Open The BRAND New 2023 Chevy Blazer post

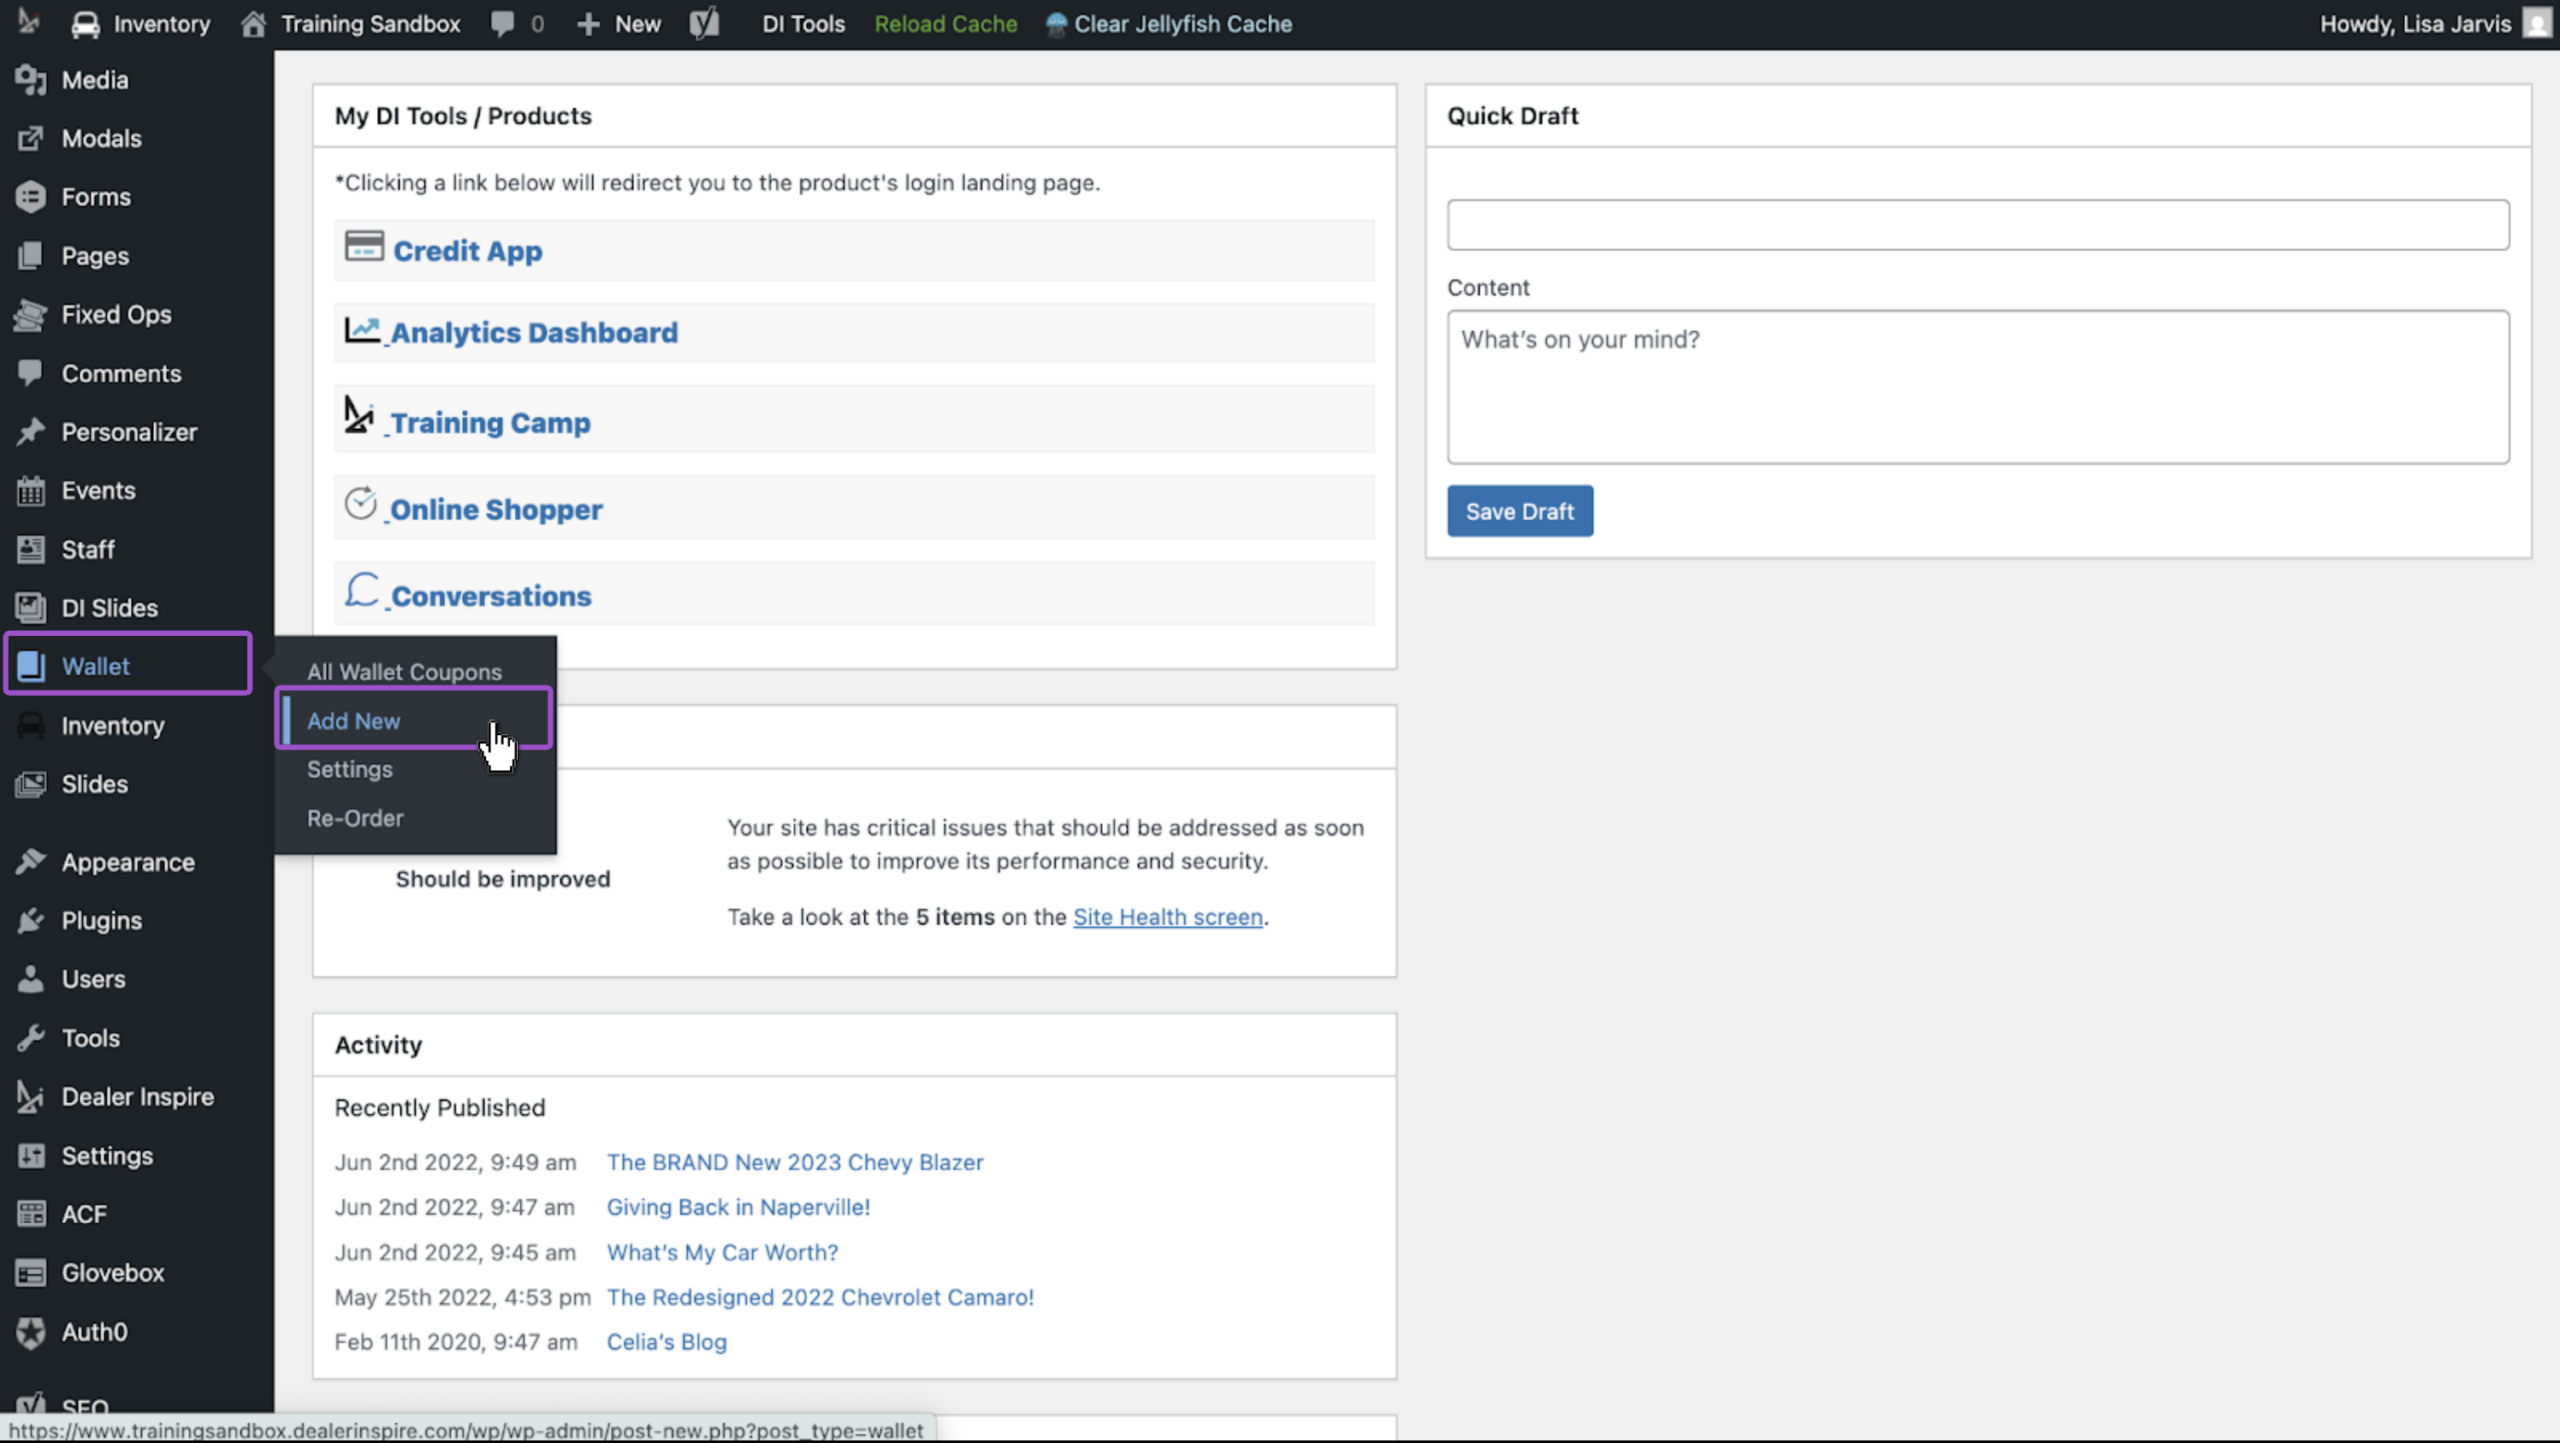[795, 1162]
